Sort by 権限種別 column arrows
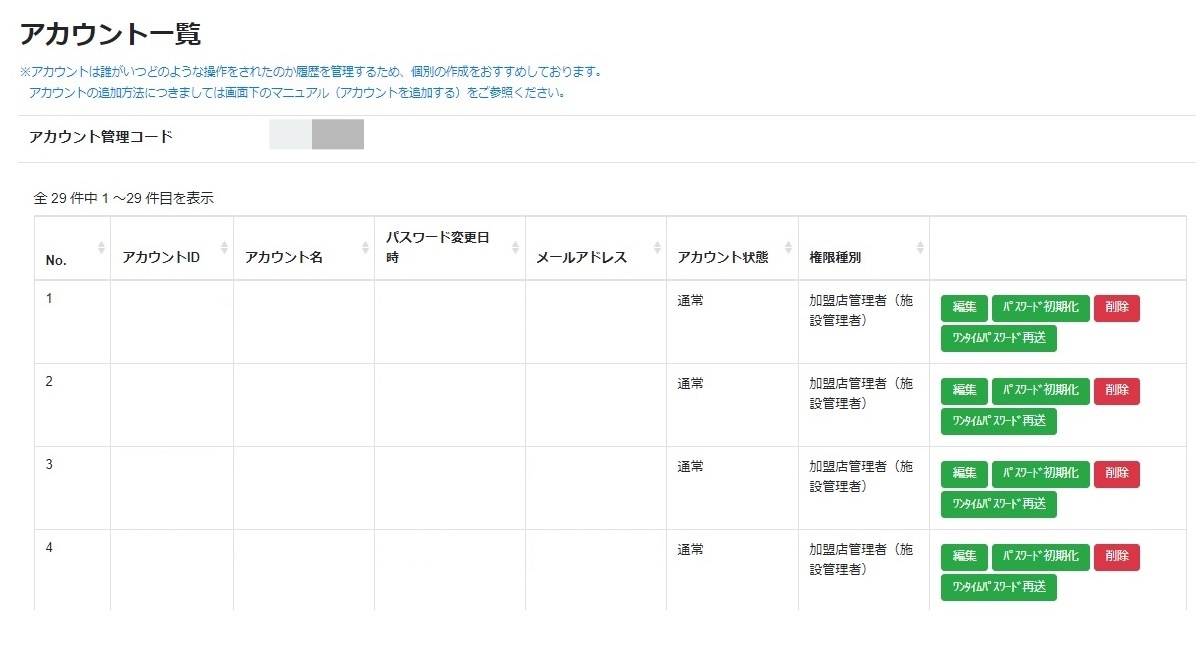This screenshot has height=645, width=1196. (x=921, y=248)
